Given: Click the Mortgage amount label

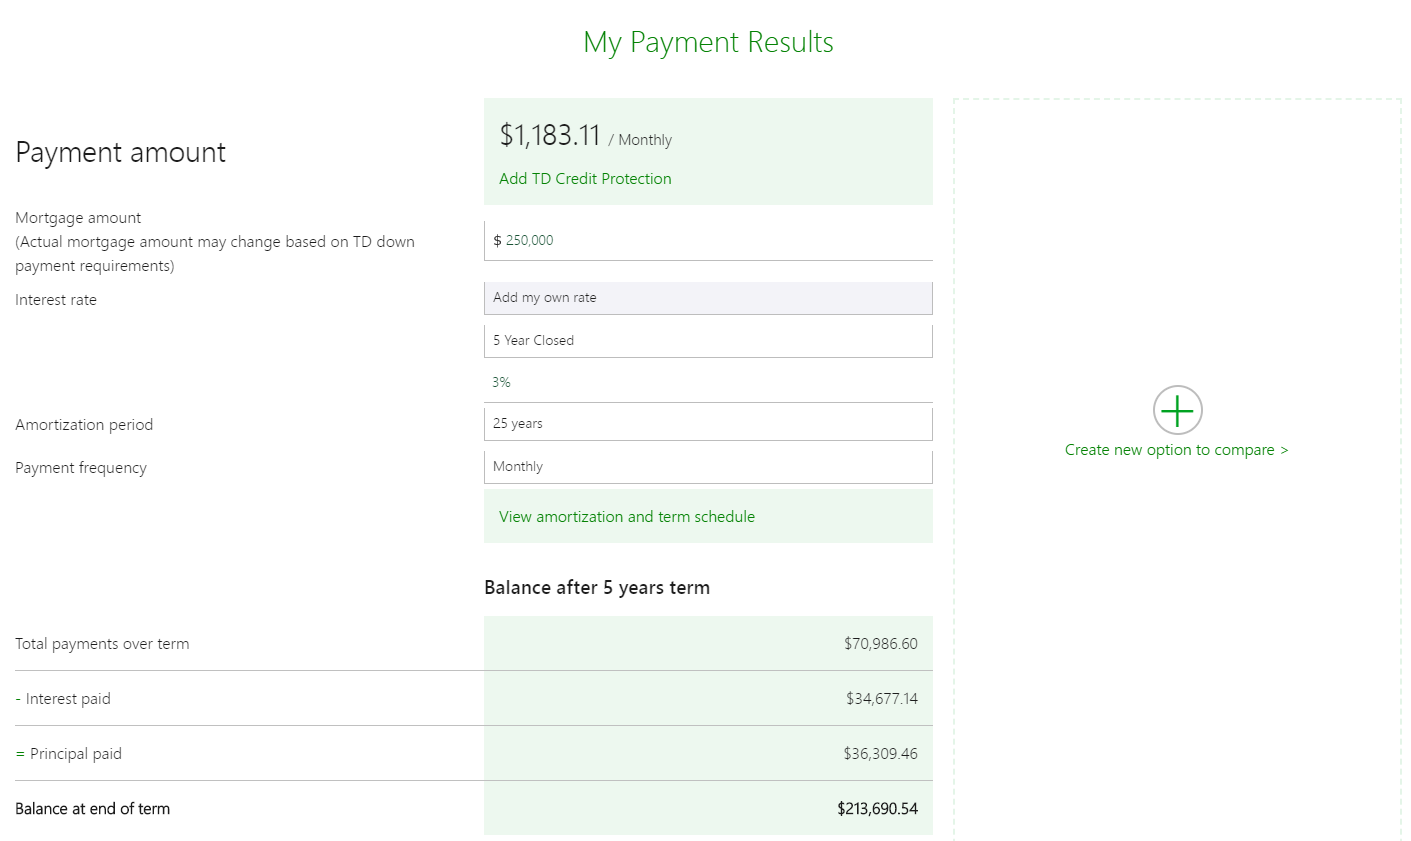Looking at the screenshot, I should pos(78,217).
